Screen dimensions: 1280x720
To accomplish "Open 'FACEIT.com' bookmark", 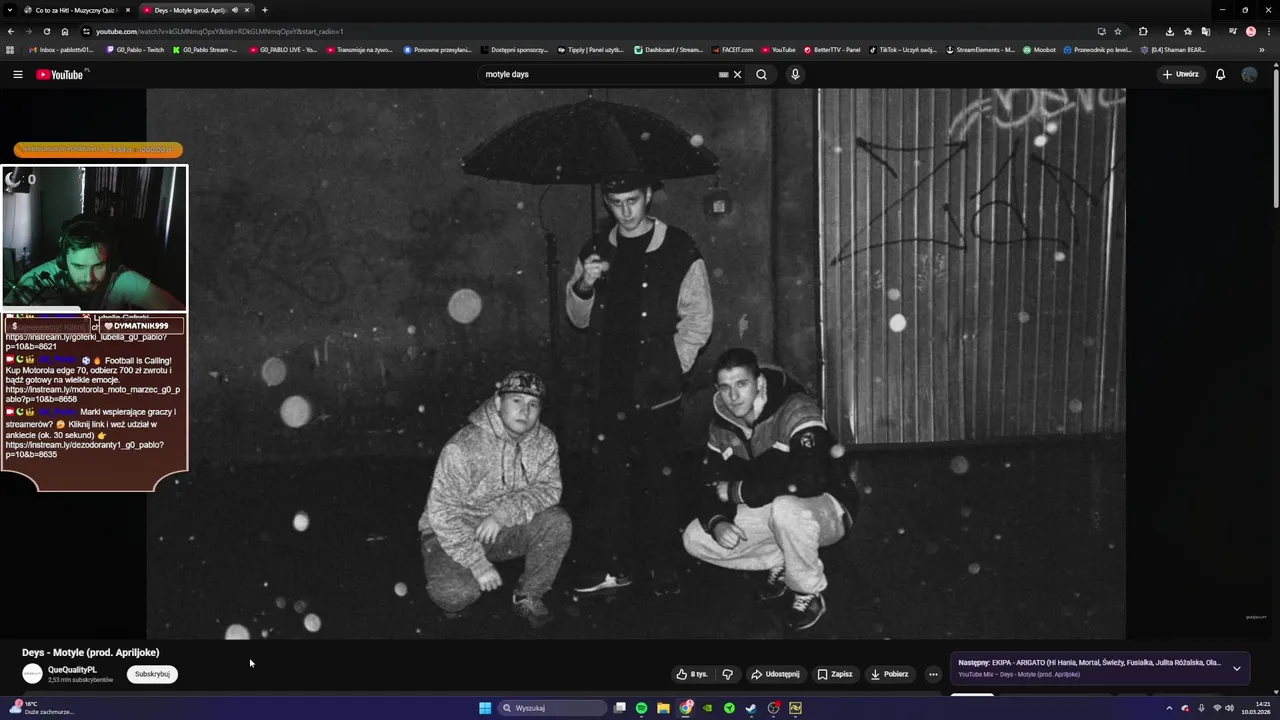I will pos(732,49).
